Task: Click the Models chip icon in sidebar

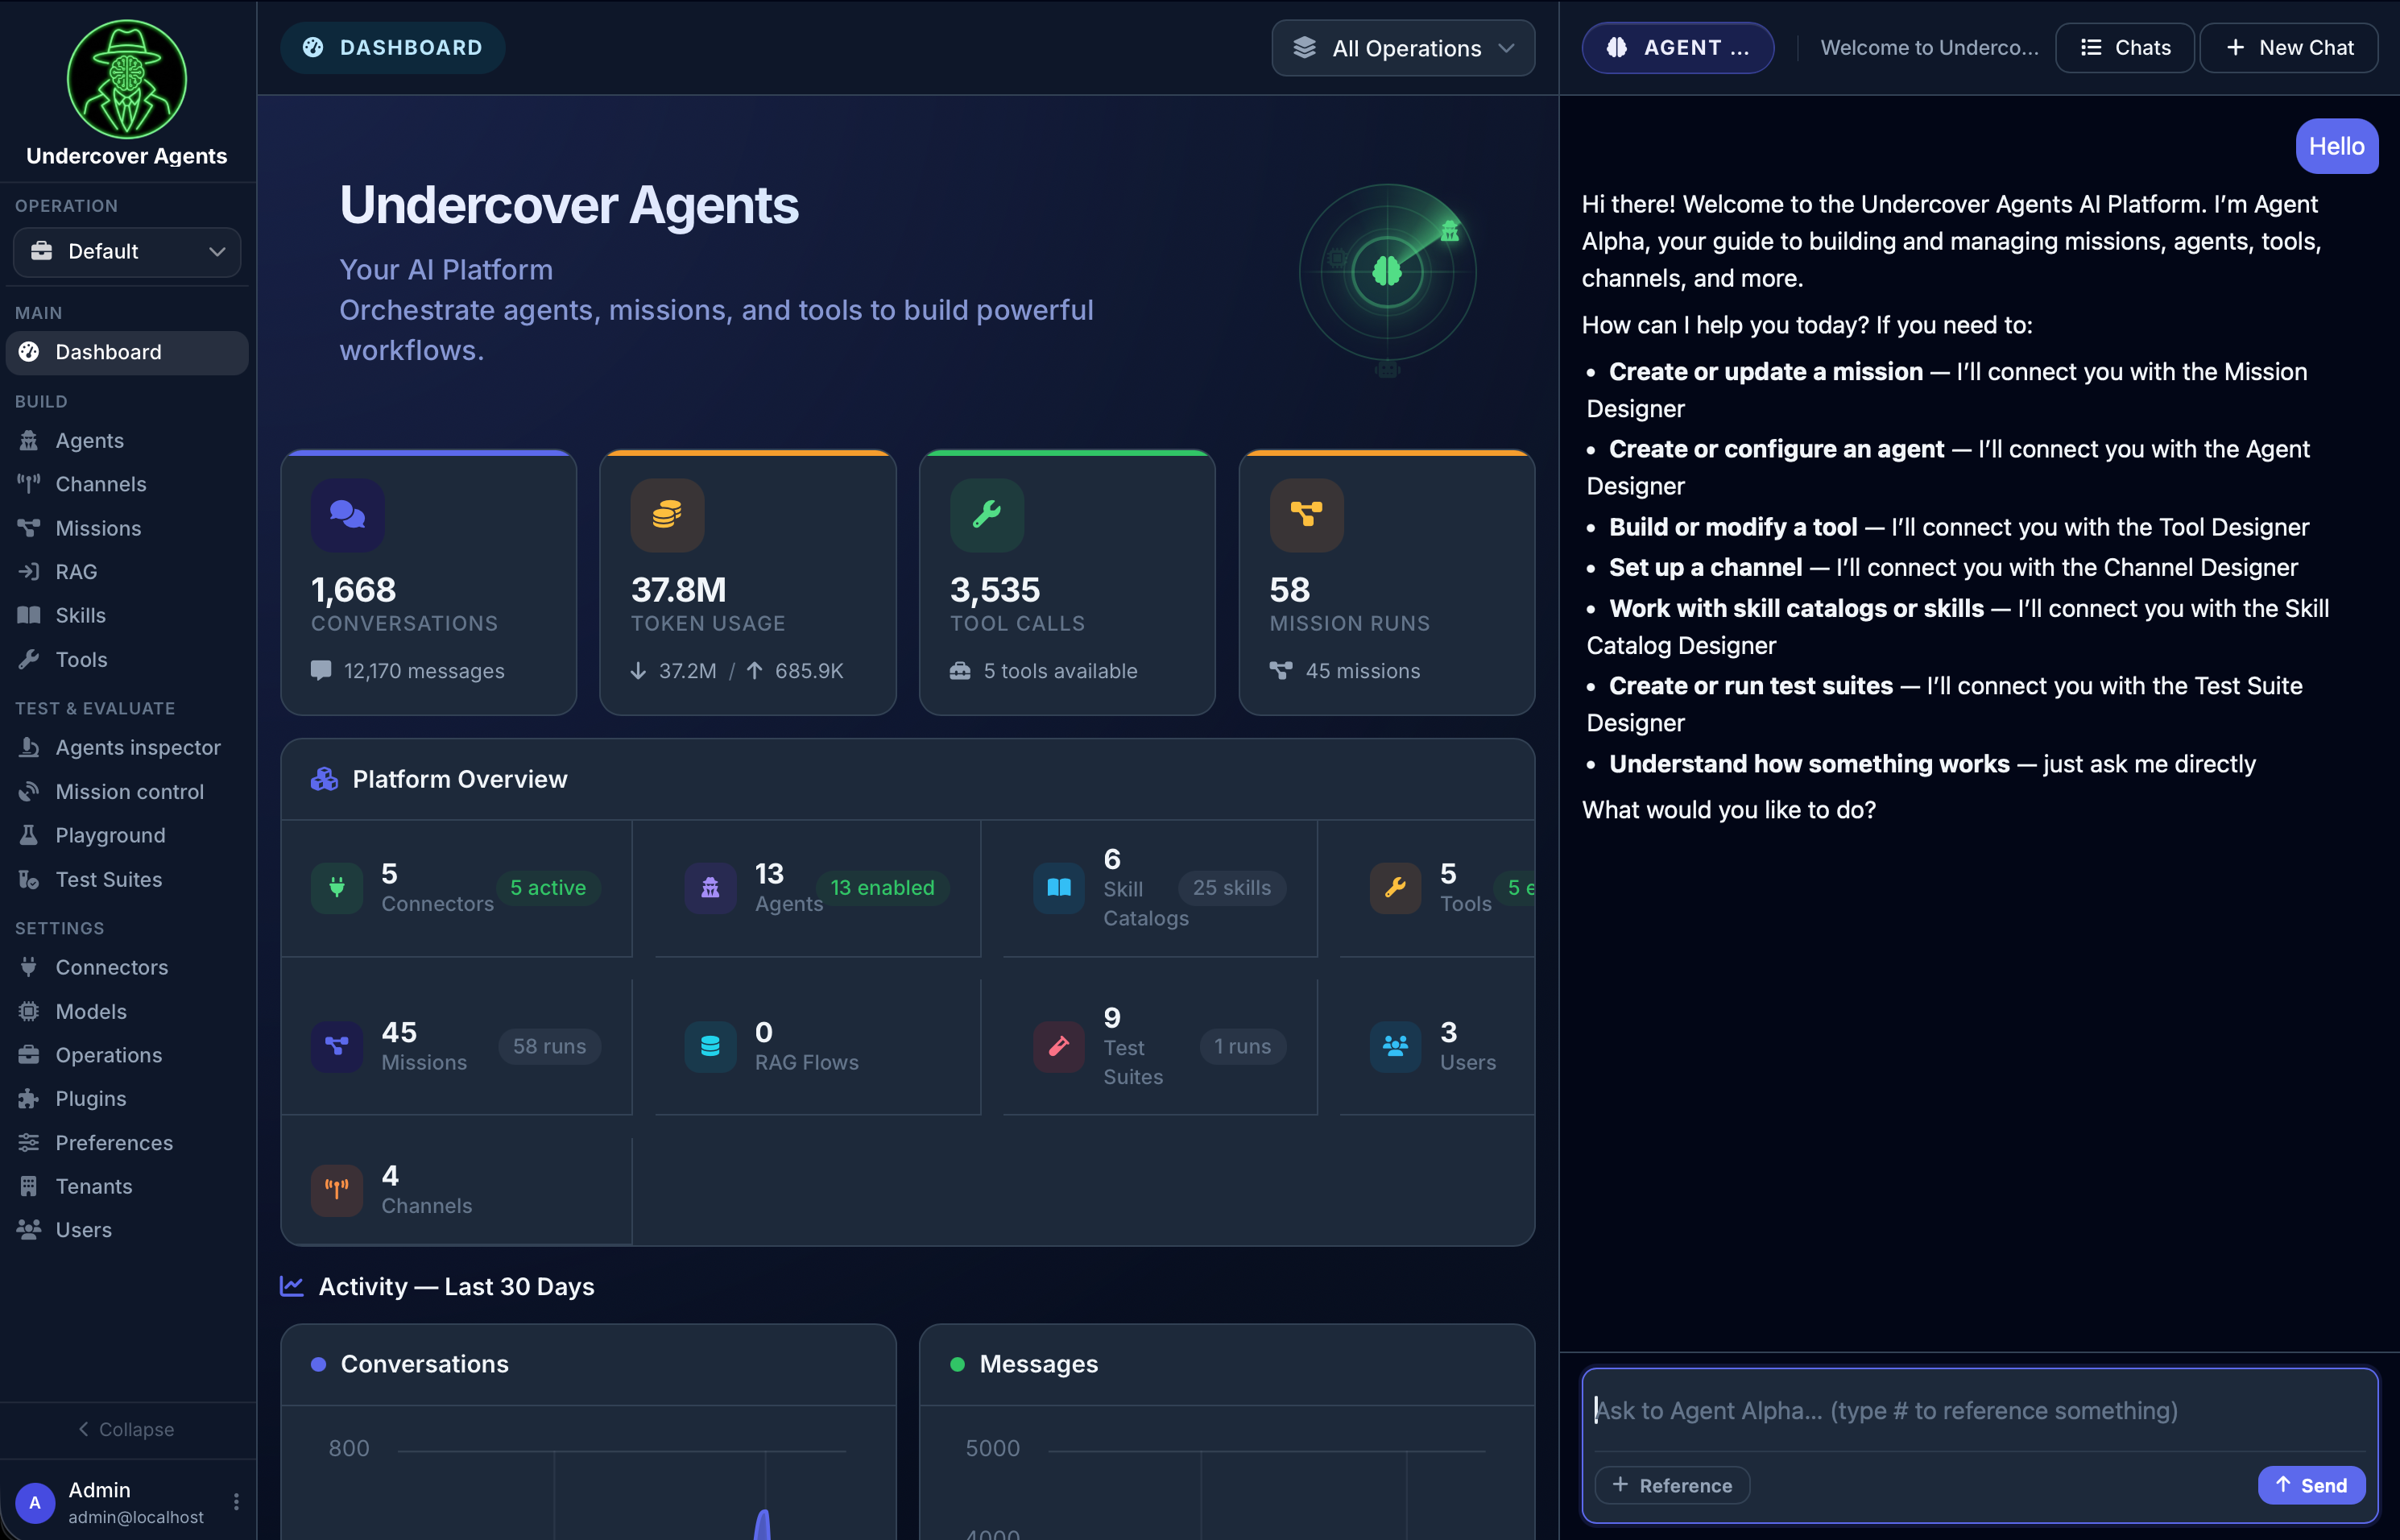Action: [x=29, y=1011]
